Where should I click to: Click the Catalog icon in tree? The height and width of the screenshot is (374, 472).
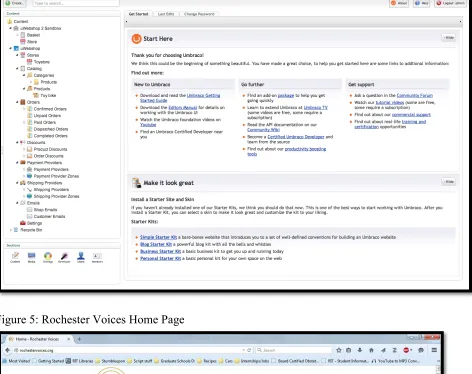click(x=23, y=68)
